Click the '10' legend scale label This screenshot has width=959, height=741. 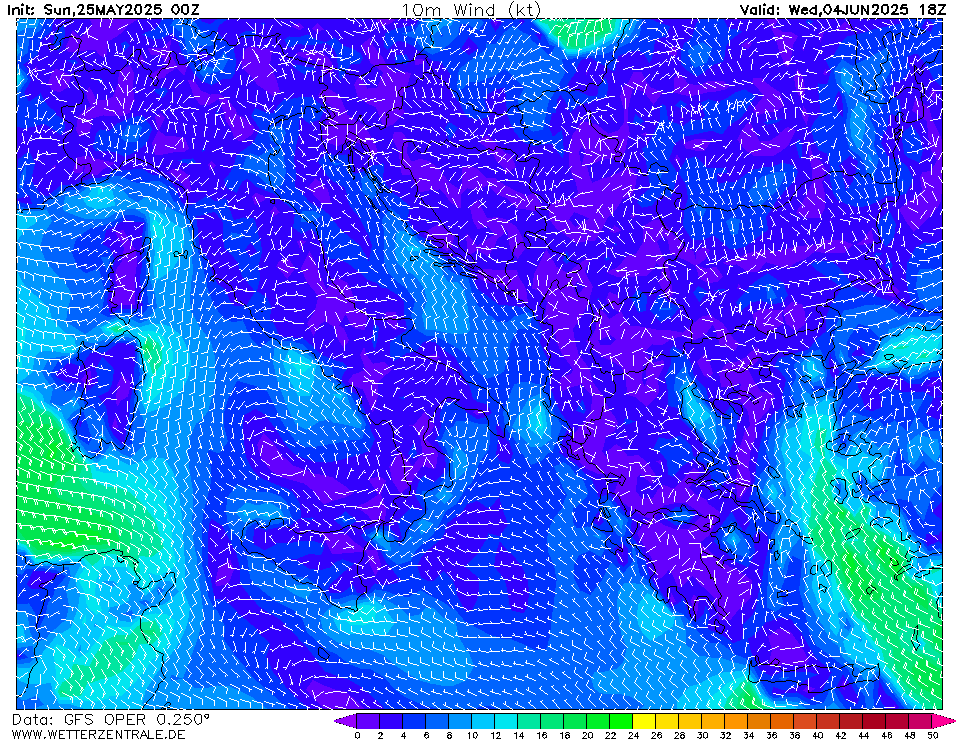click(x=472, y=735)
